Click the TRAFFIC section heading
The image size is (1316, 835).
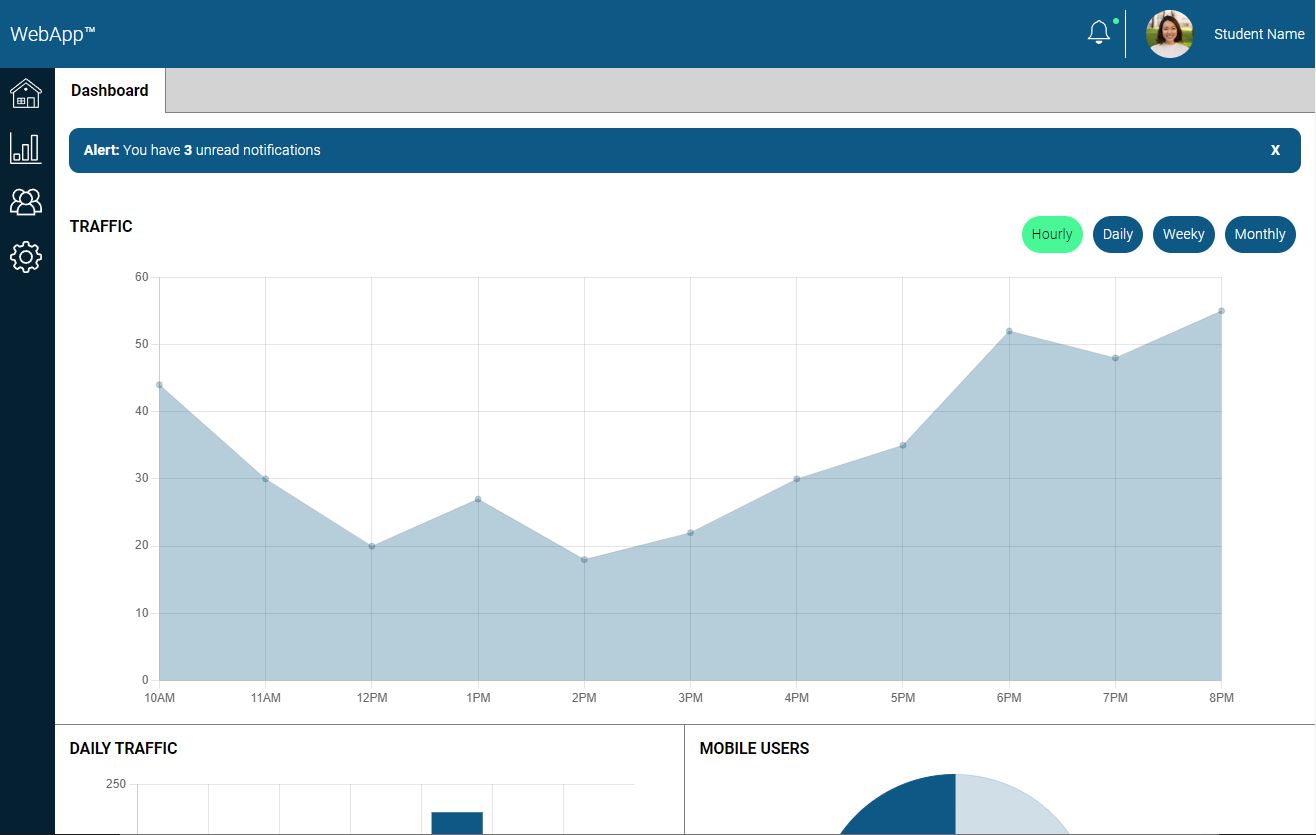[x=101, y=226]
